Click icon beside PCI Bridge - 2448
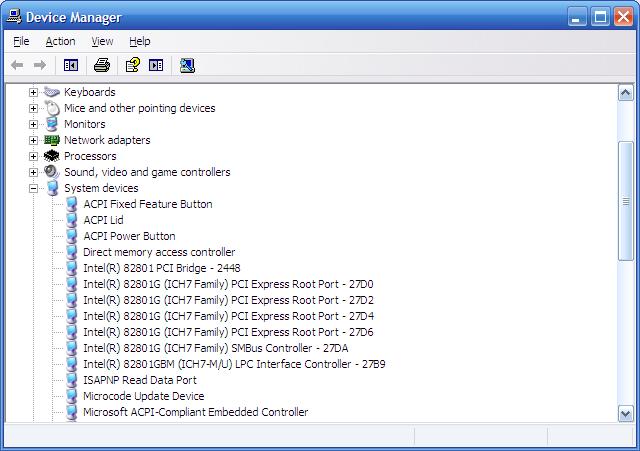Viewport: 640px width, 451px height. pyautogui.click(x=71, y=268)
